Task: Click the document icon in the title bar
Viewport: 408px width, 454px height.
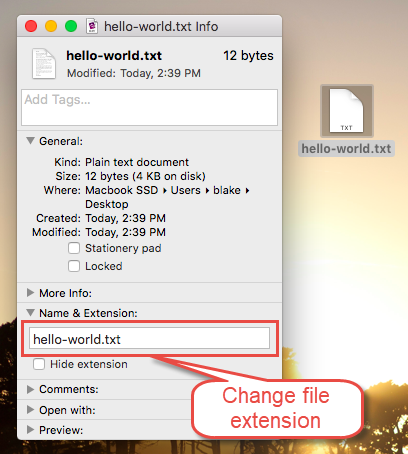Action: 92,26
